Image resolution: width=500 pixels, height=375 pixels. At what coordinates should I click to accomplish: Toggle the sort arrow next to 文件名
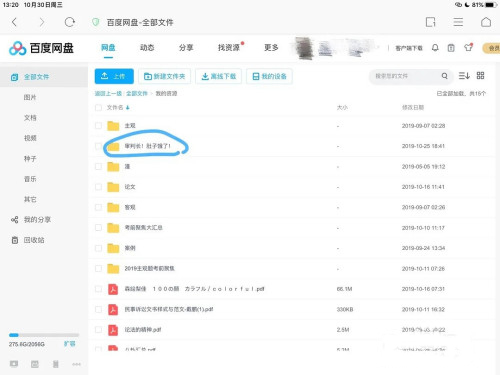[x=128, y=107]
